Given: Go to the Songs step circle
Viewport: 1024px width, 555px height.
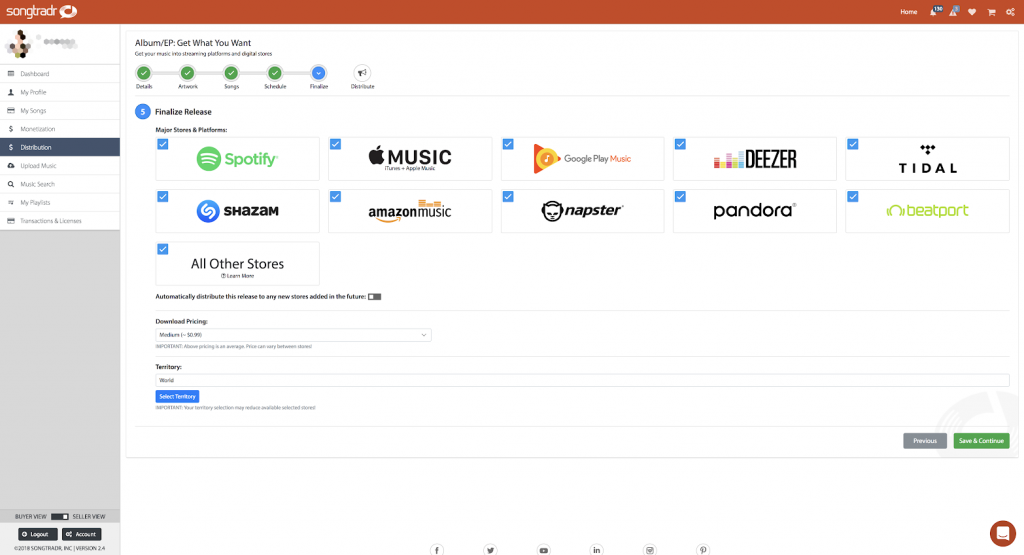Looking at the screenshot, I should point(231,73).
